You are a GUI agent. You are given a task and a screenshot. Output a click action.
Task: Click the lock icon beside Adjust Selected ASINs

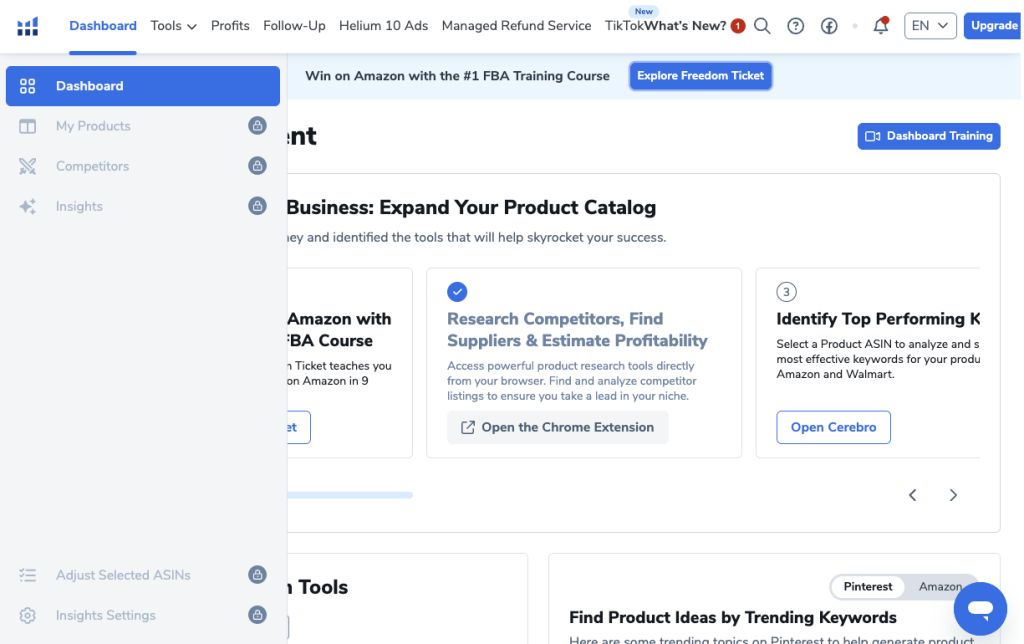point(257,575)
